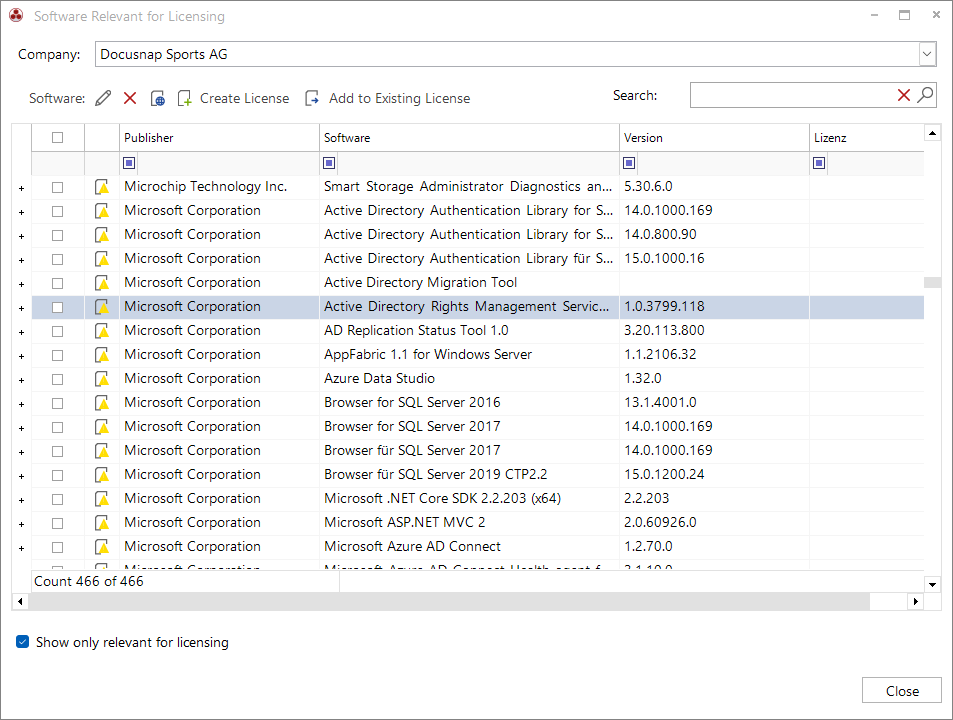Expand the Browser for SQL Server 2016 row
This screenshot has width=953, height=720.
tap(21, 404)
